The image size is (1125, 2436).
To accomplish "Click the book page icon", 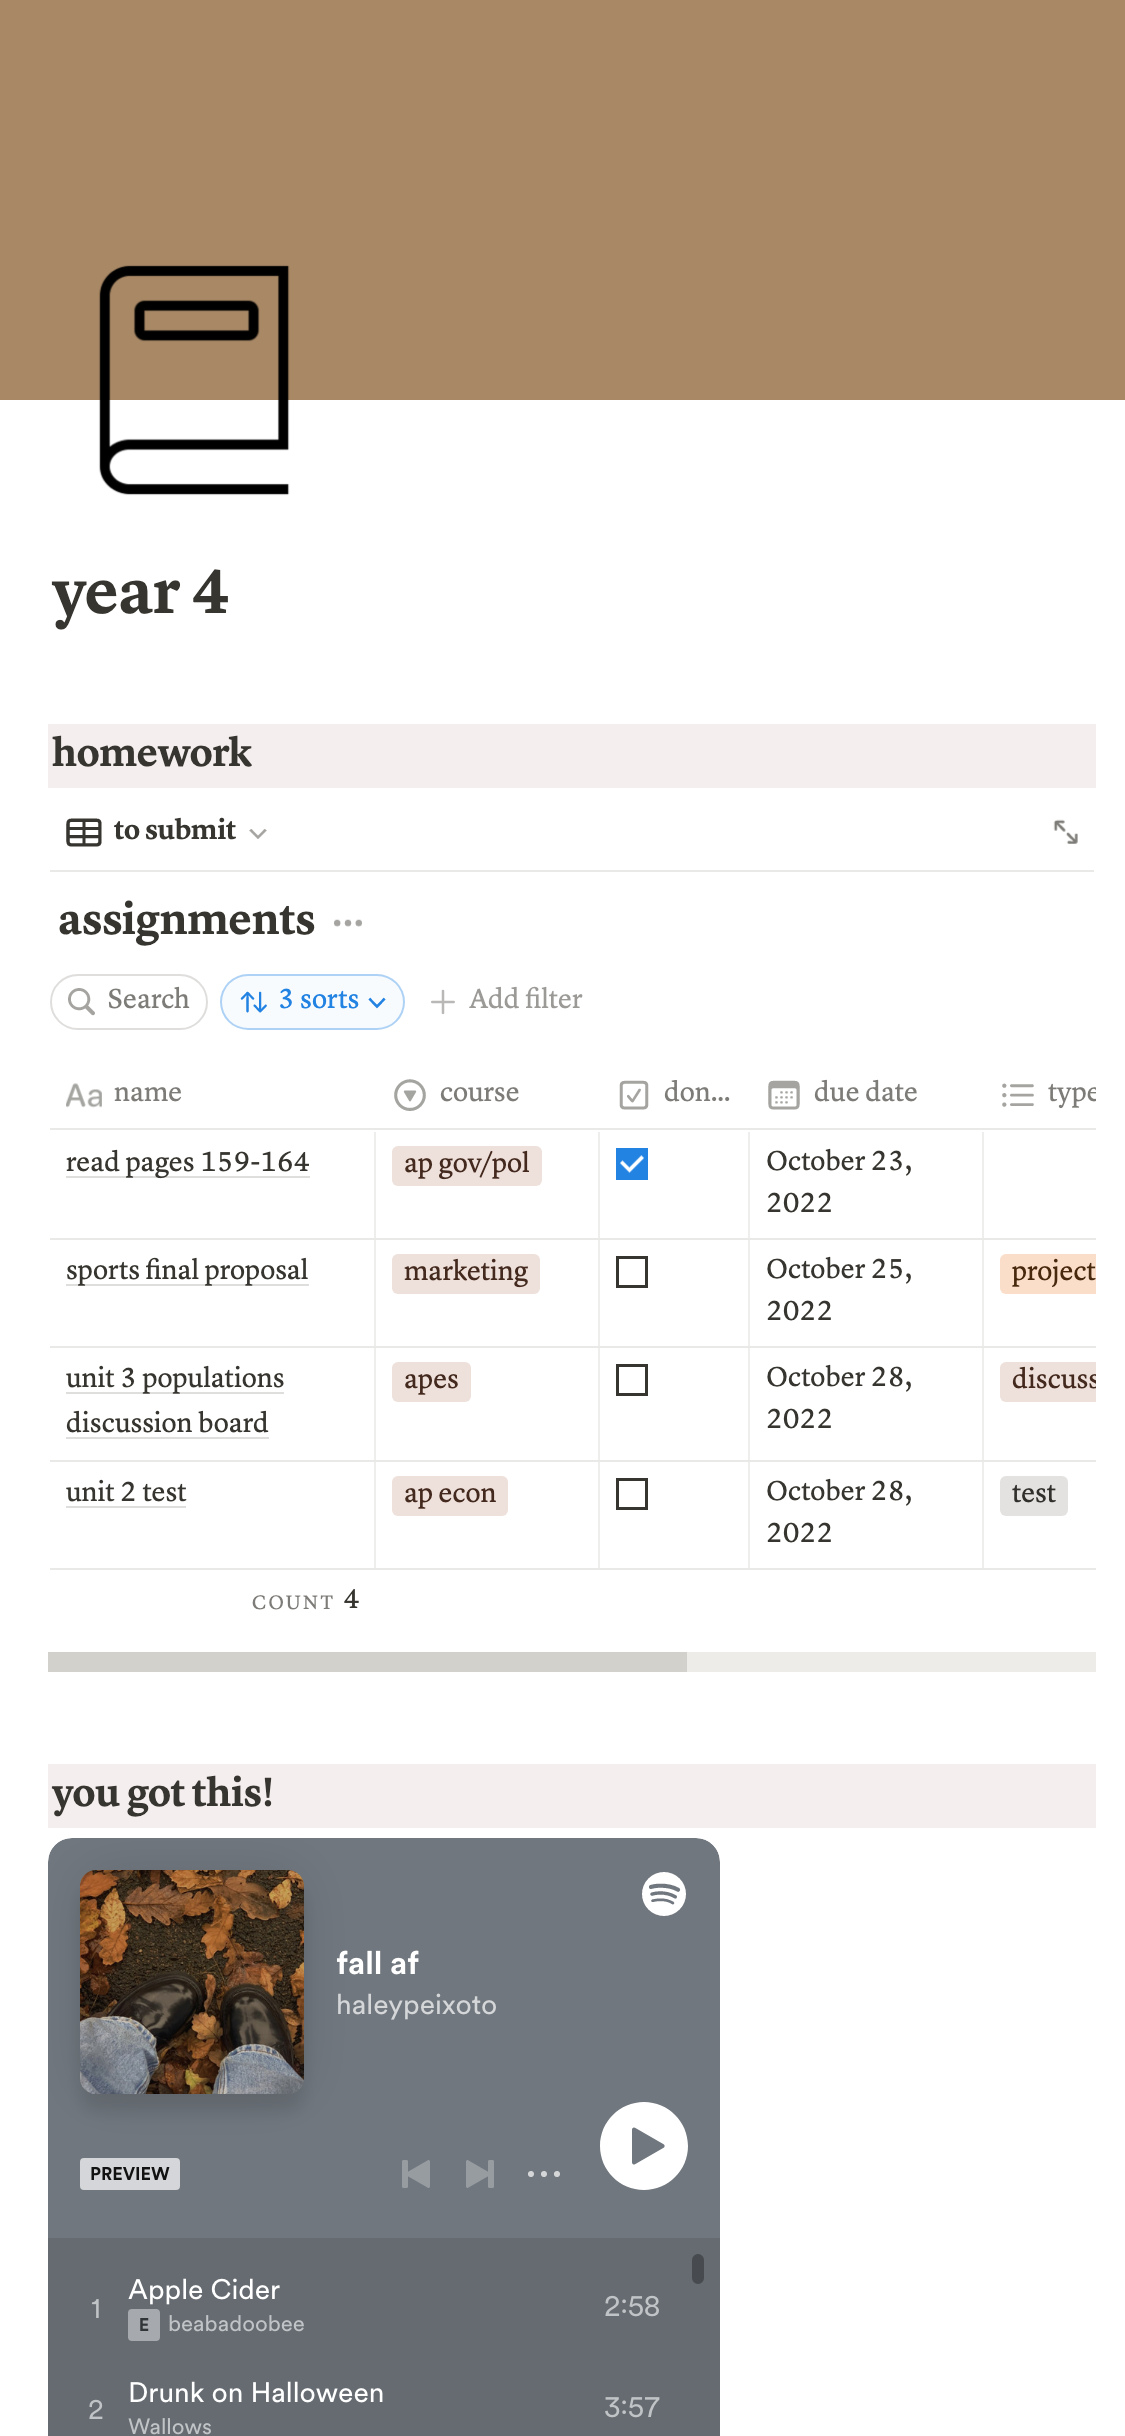I will coord(194,379).
